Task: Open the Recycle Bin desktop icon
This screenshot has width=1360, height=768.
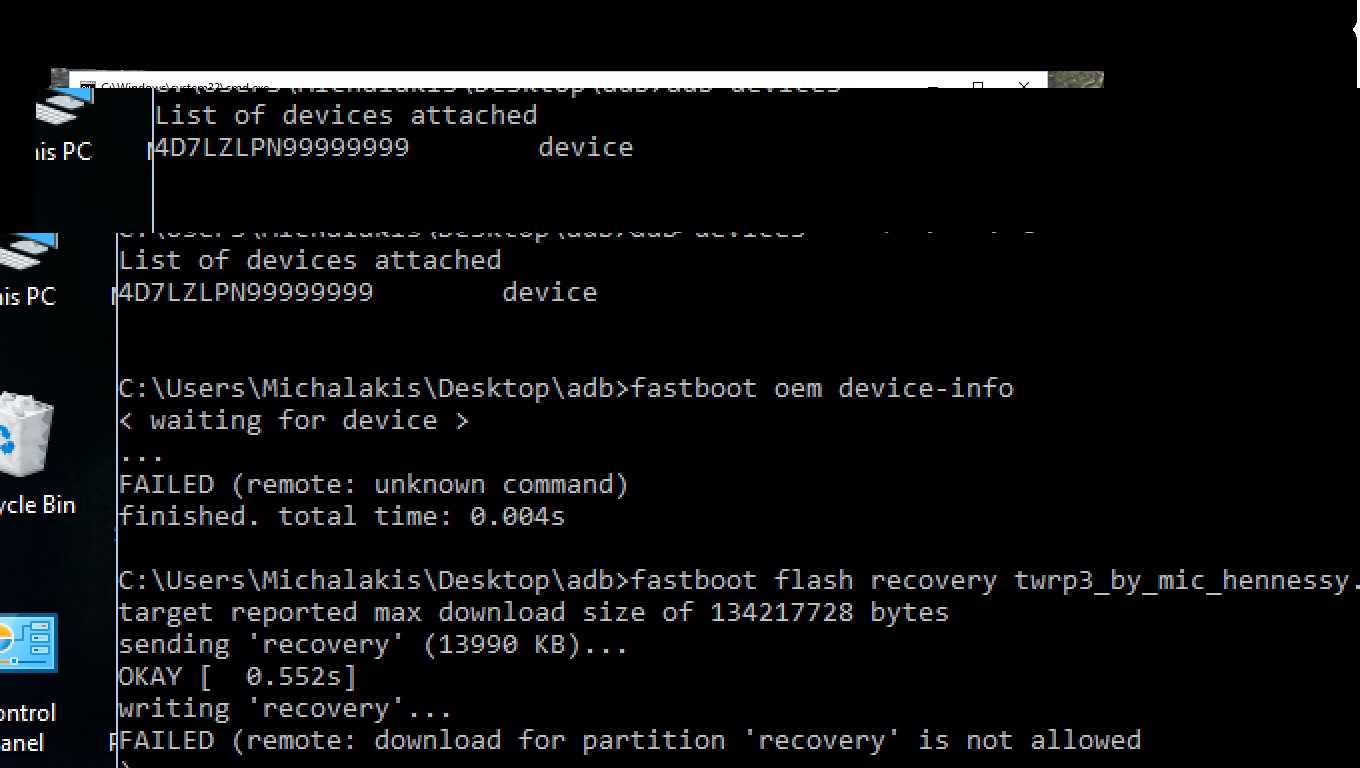Action: [x=28, y=436]
